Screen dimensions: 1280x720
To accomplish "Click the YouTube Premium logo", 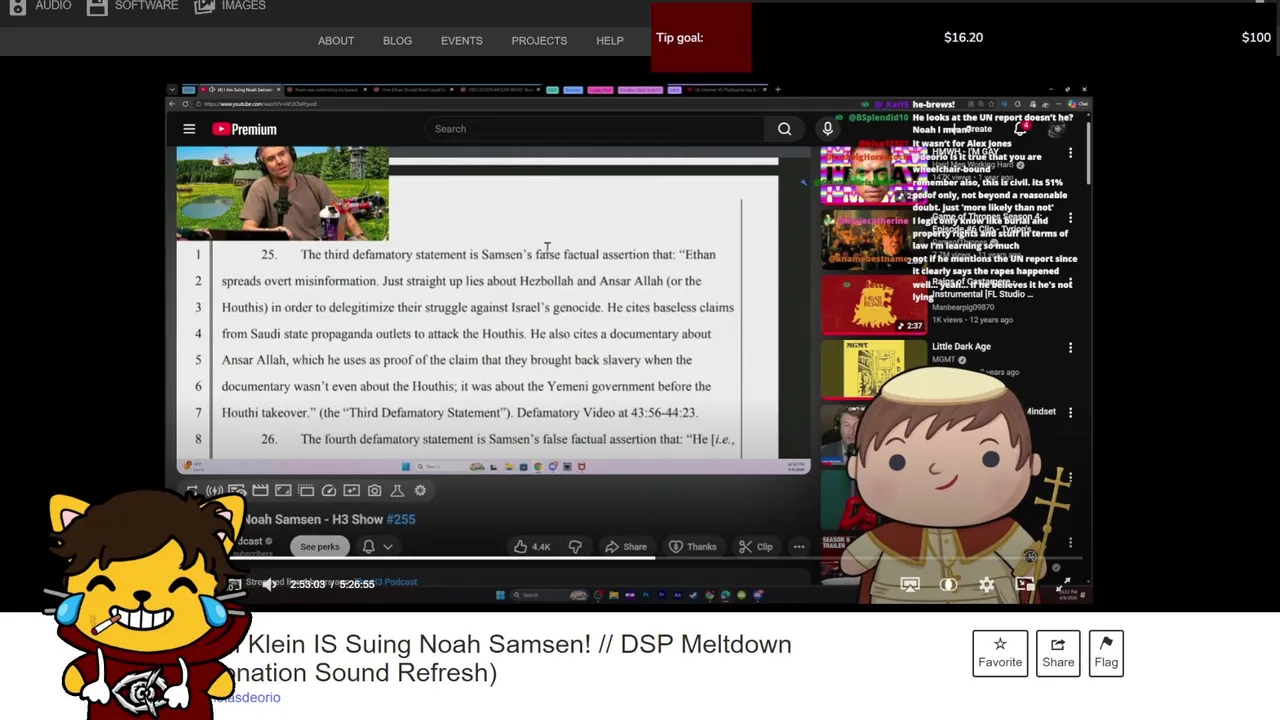I will coord(244,129).
